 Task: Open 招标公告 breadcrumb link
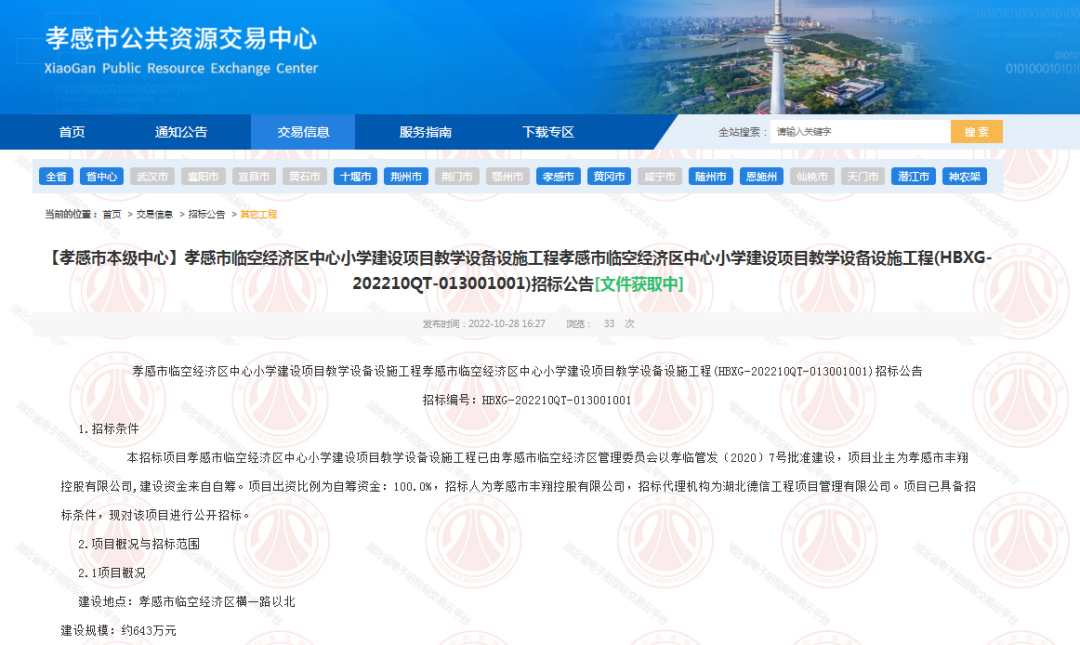[207, 214]
